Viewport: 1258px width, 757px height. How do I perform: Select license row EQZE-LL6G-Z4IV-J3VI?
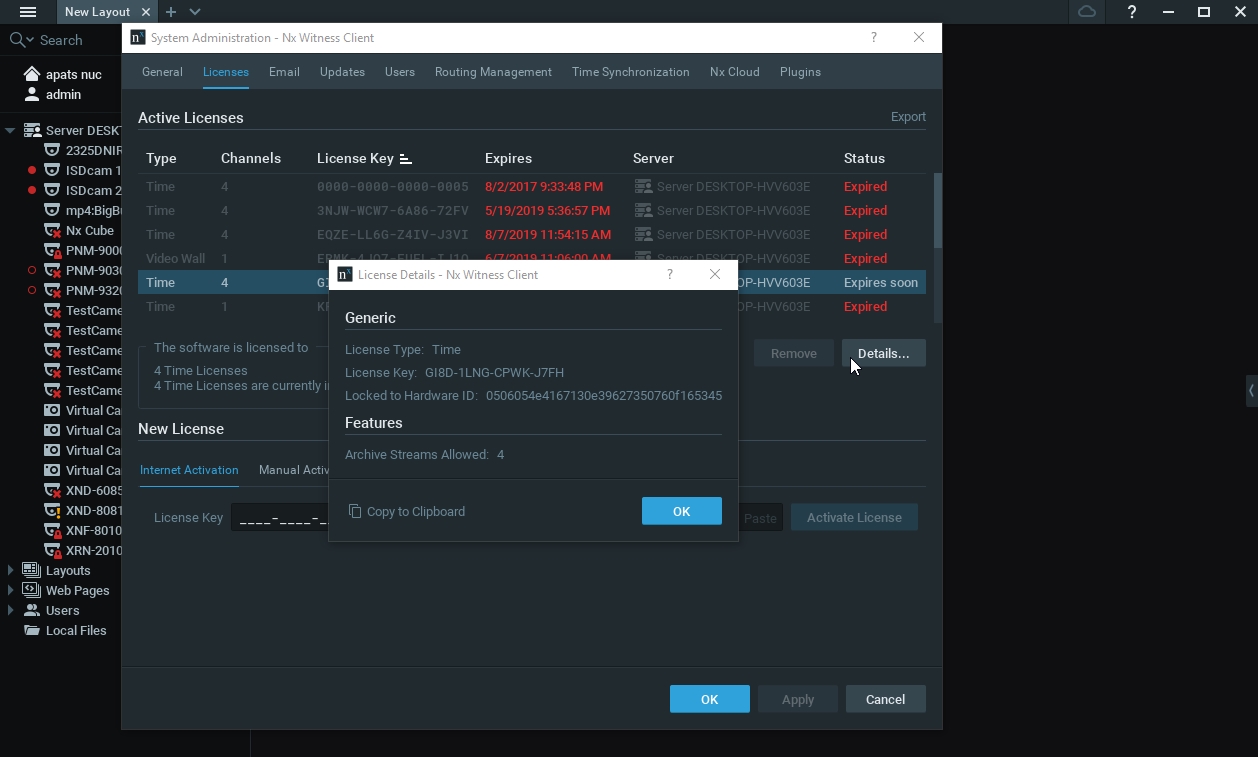tap(532, 234)
